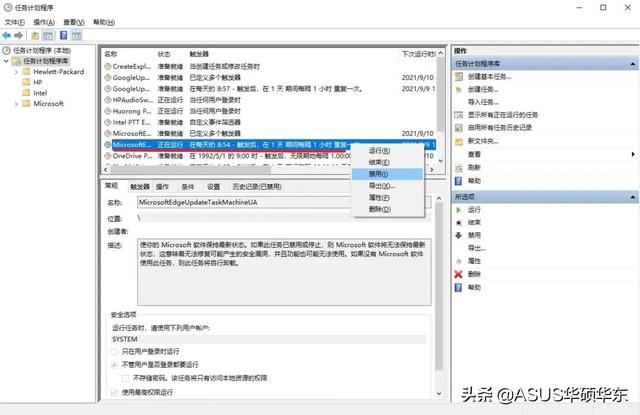
Task: Click the 结束 stop icon under 所选项
Action: tap(459, 223)
